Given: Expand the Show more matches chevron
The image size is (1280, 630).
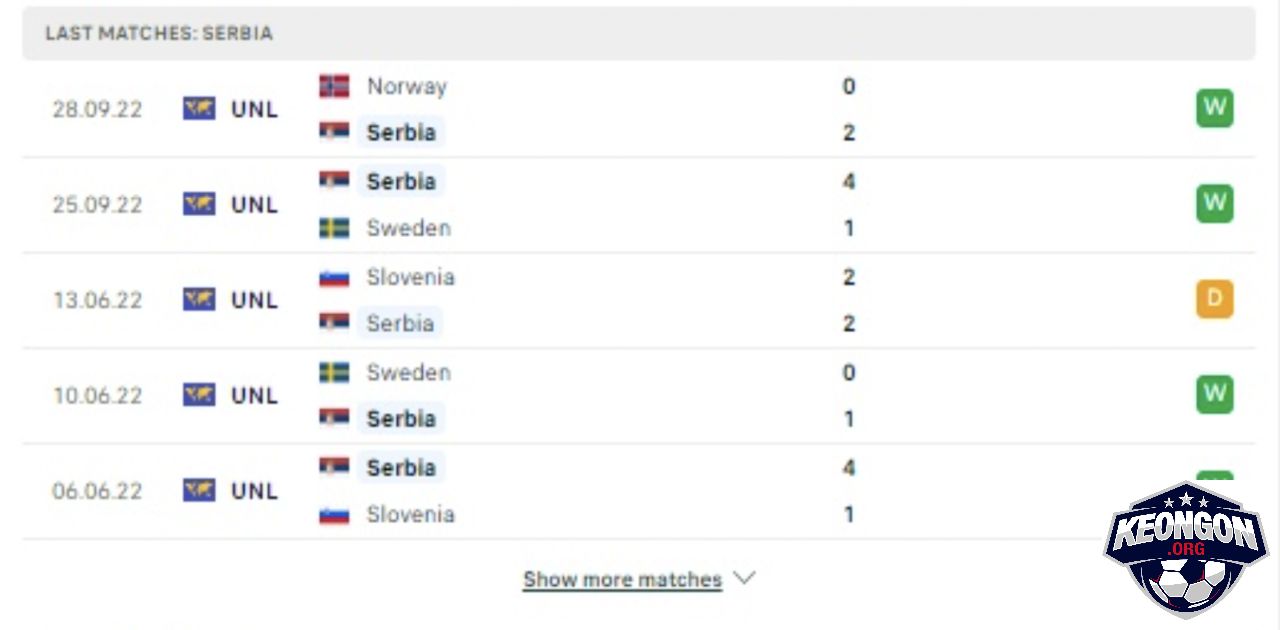Looking at the screenshot, I should coord(744,578).
